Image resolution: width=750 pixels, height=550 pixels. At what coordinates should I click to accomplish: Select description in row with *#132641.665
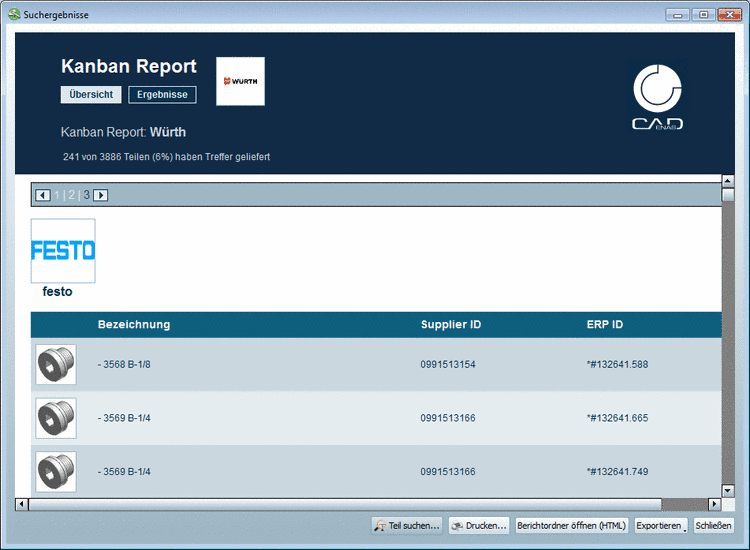click(x=124, y=418)
